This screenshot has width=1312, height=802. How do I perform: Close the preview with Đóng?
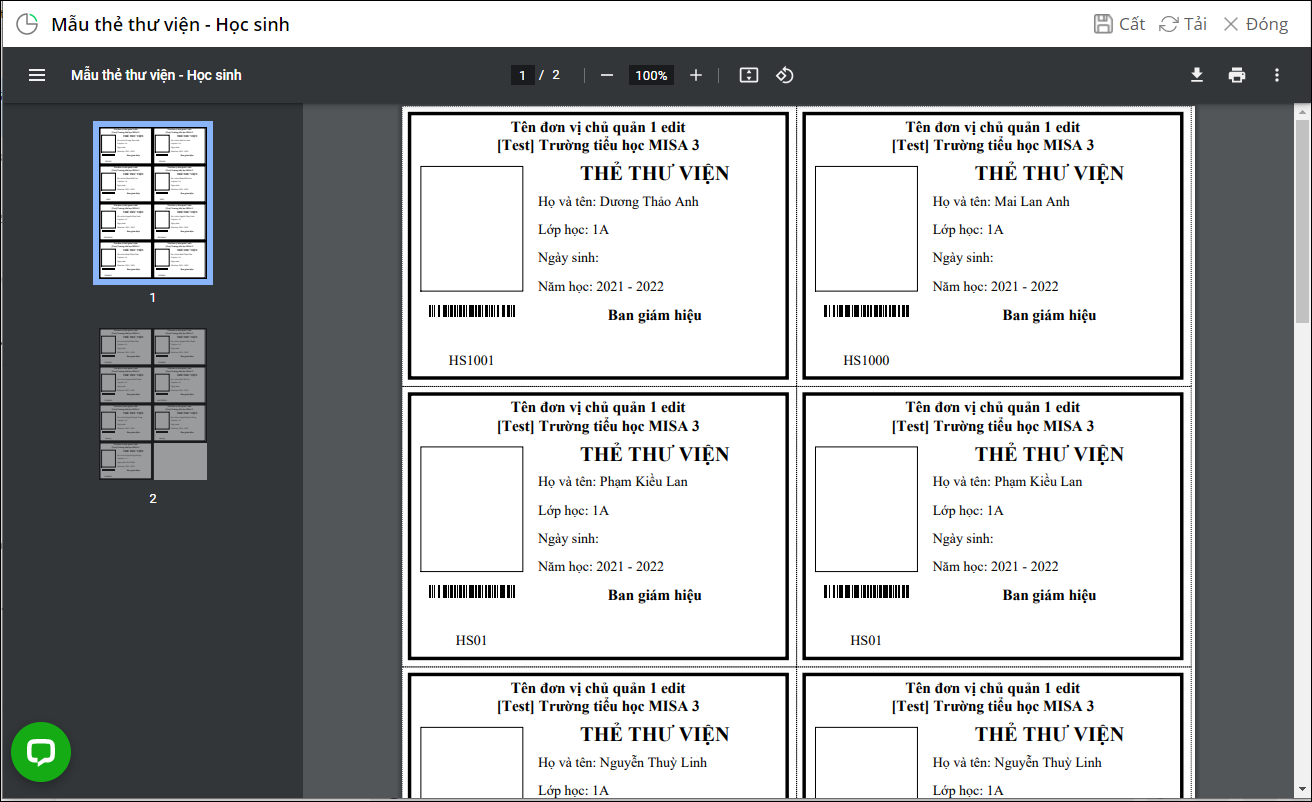point(1255,24)
